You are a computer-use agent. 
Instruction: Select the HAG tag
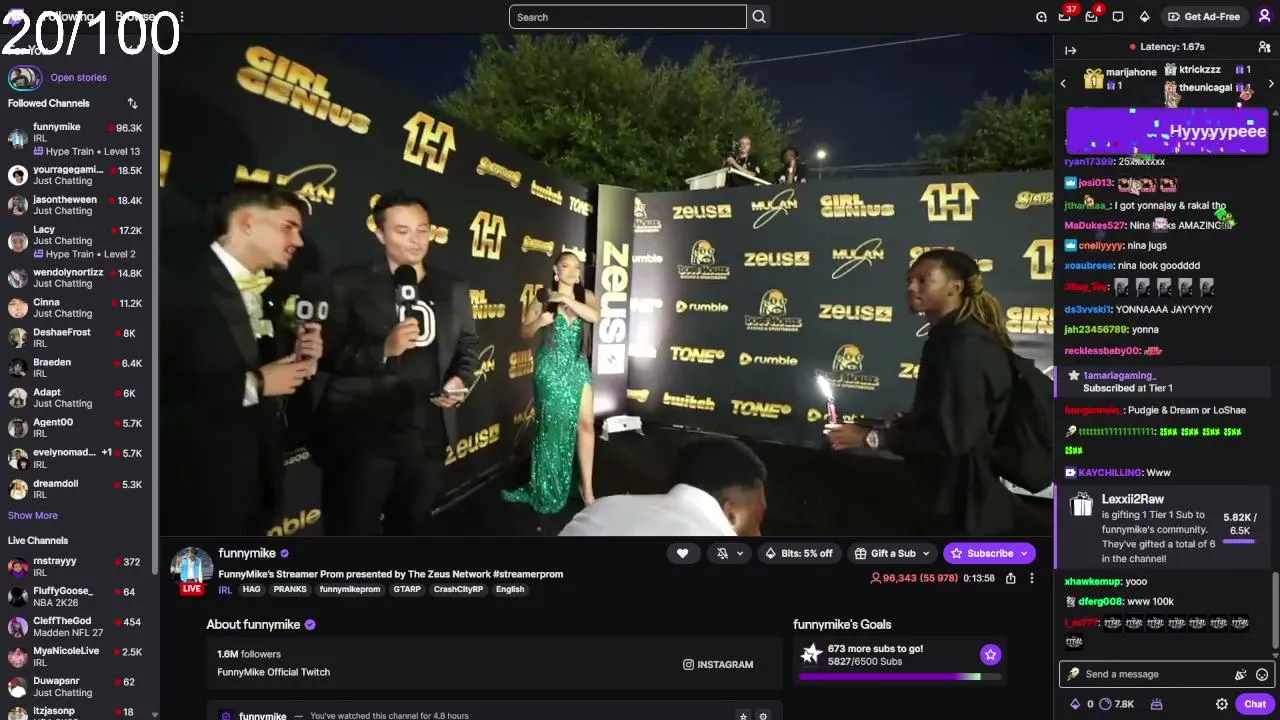251,589
